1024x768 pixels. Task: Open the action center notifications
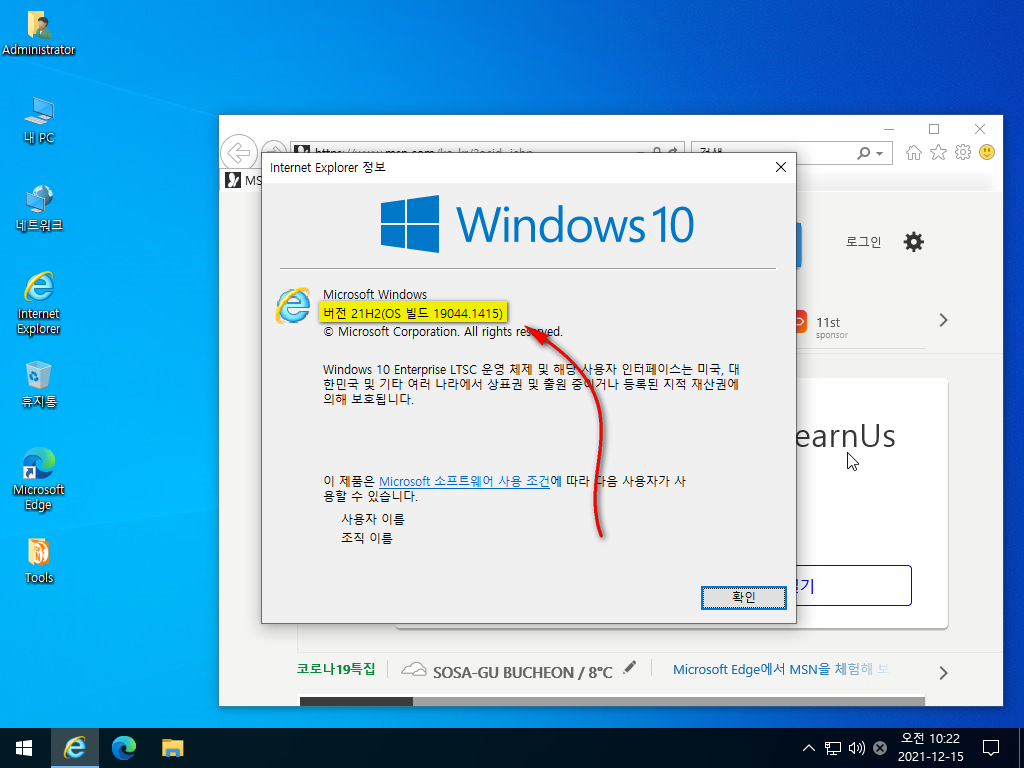[x=991, y=748]
